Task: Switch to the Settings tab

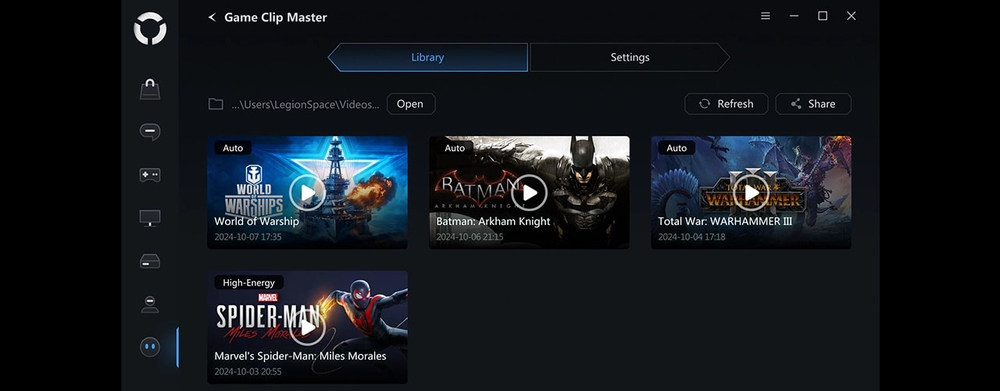Action: click(x=629, y=57)
